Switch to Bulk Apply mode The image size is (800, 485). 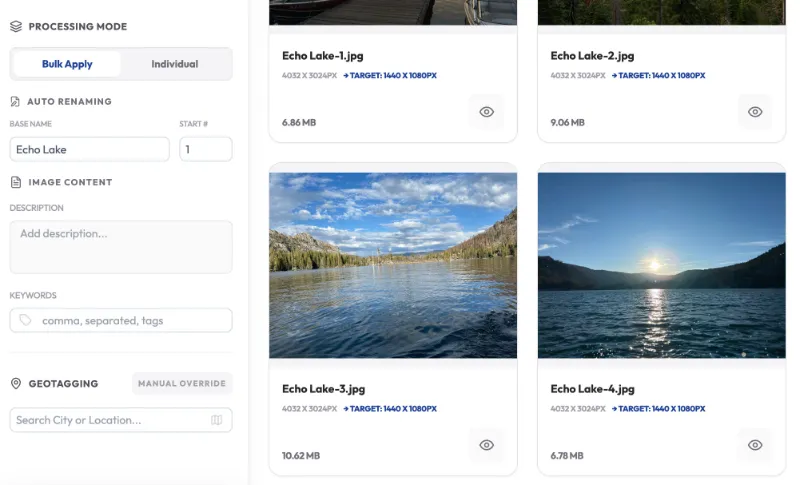[67, 64]
